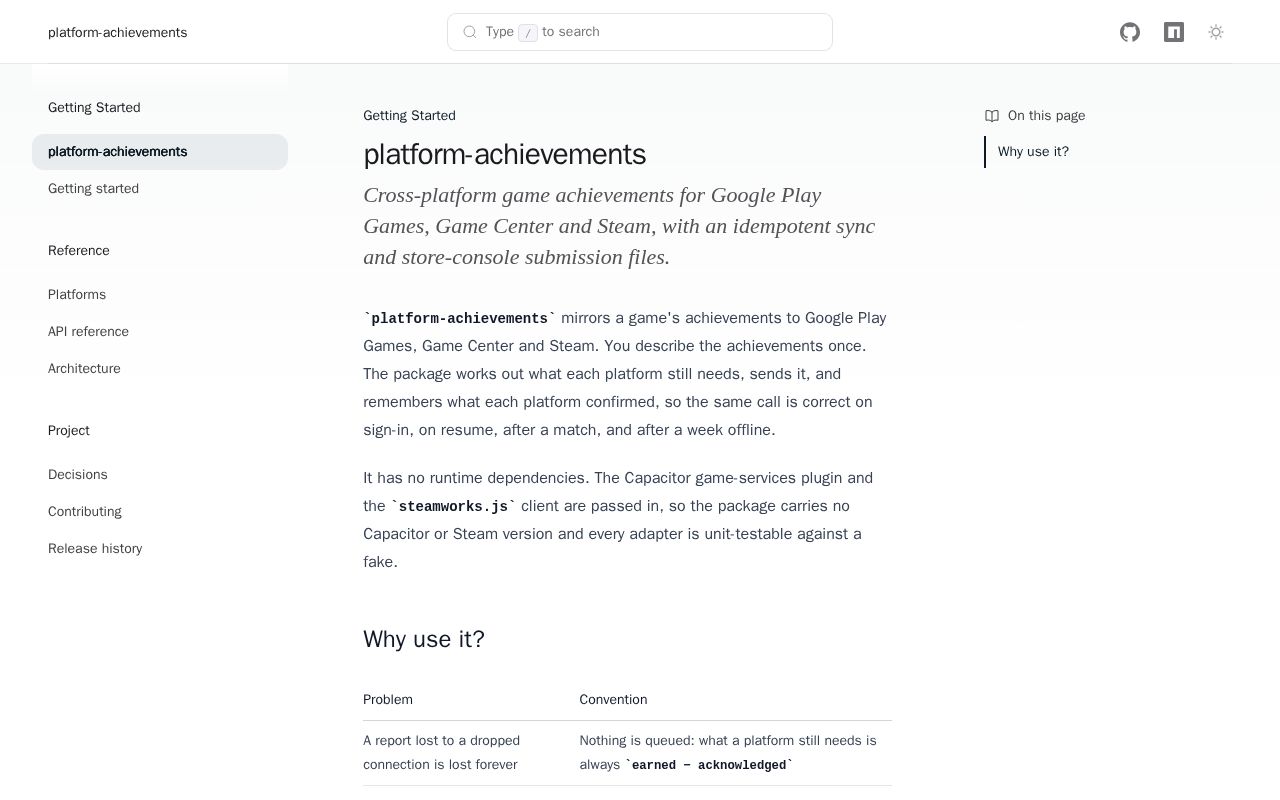1280x800 pixels.
Task: Click the 'Getting Started' breadcrumb above title
Action: coord(409,116)
